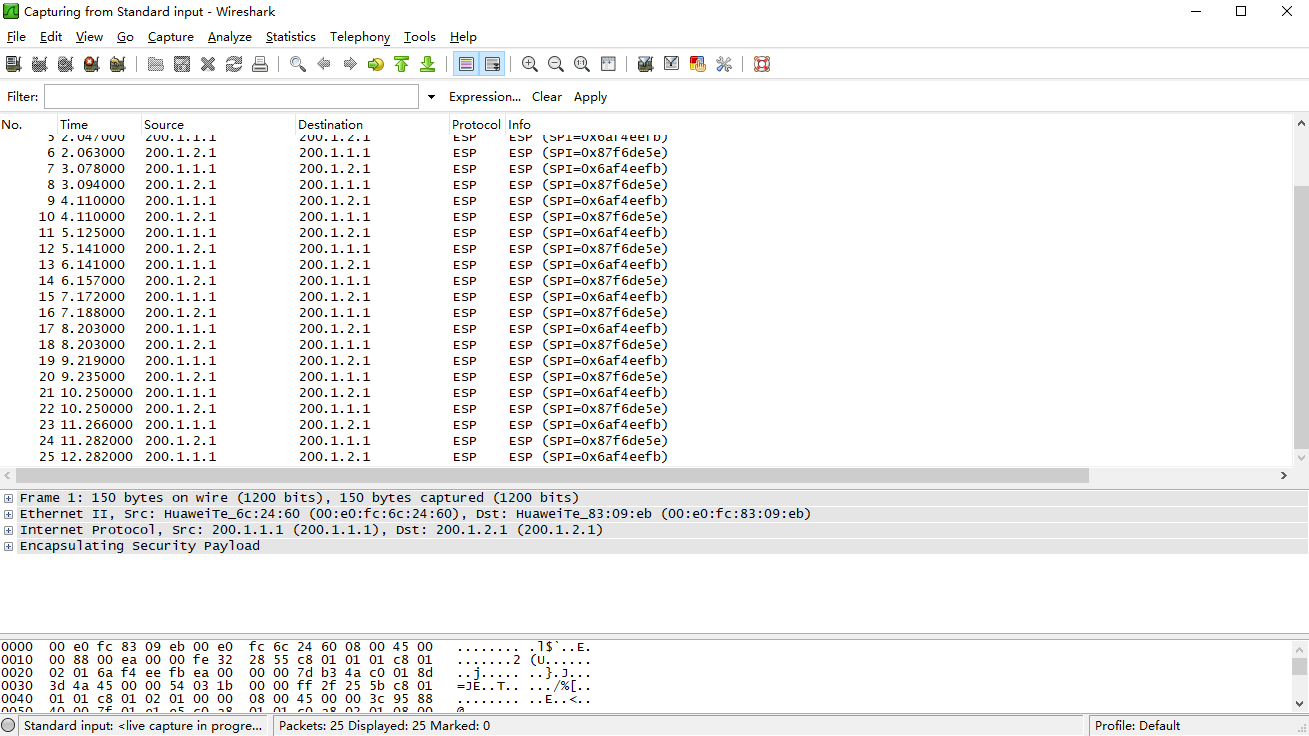Open the Coloring Rules icon

point(696,63)
